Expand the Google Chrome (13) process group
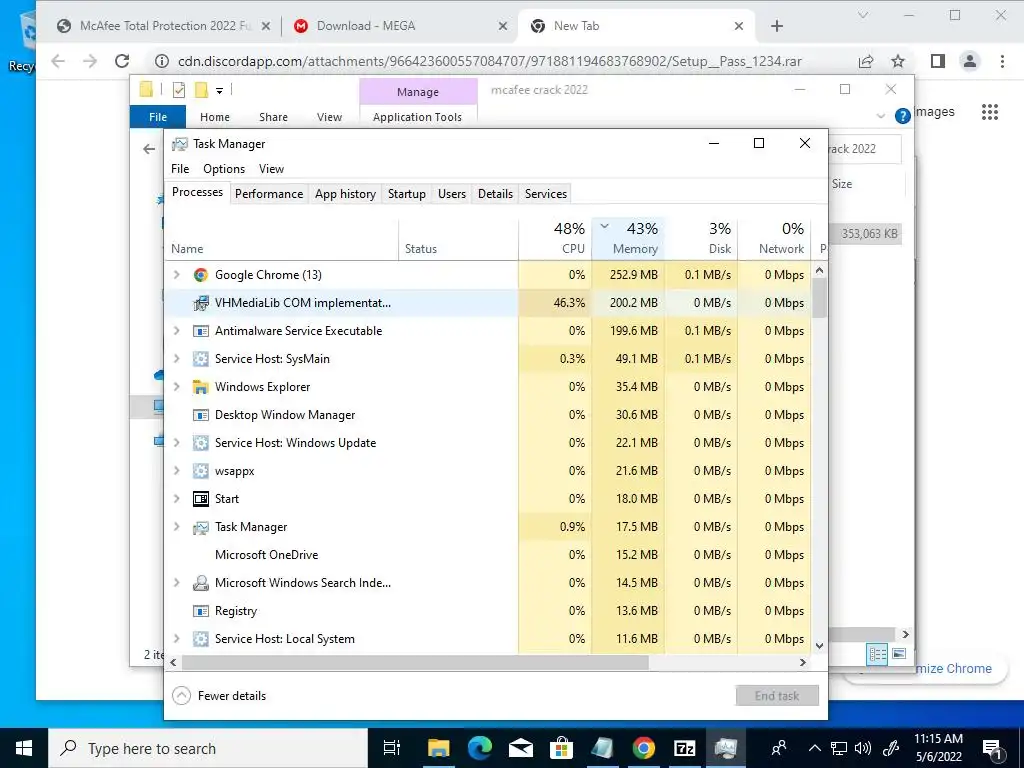1024x768 pixels. point(176,275)
